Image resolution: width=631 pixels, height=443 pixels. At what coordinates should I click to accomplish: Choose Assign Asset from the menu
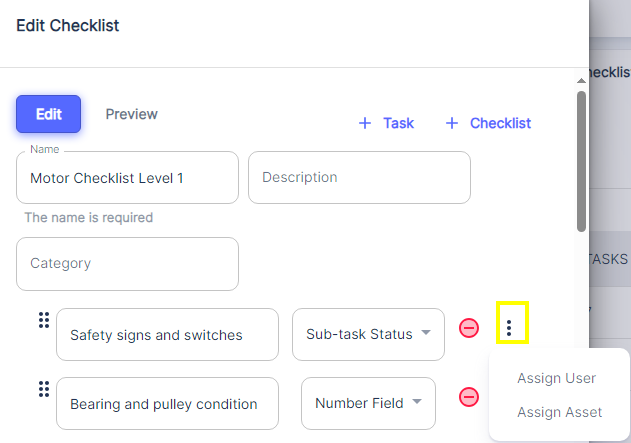559,412
